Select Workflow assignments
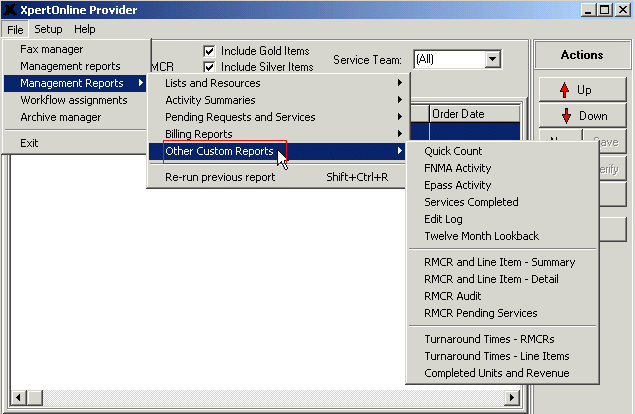 click(75, 100)
